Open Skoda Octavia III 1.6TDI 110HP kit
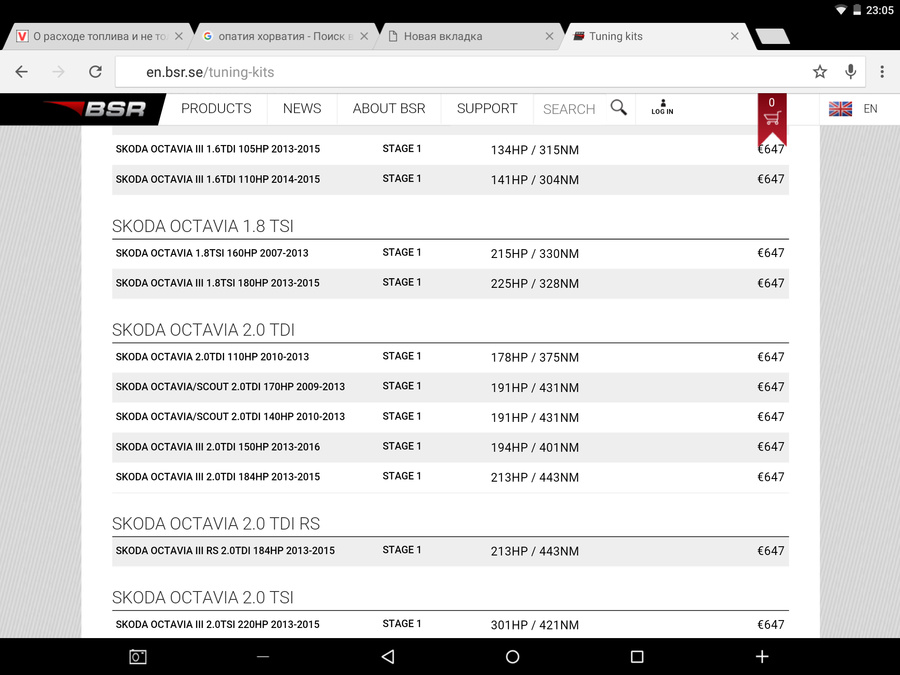 click(218, 180)
